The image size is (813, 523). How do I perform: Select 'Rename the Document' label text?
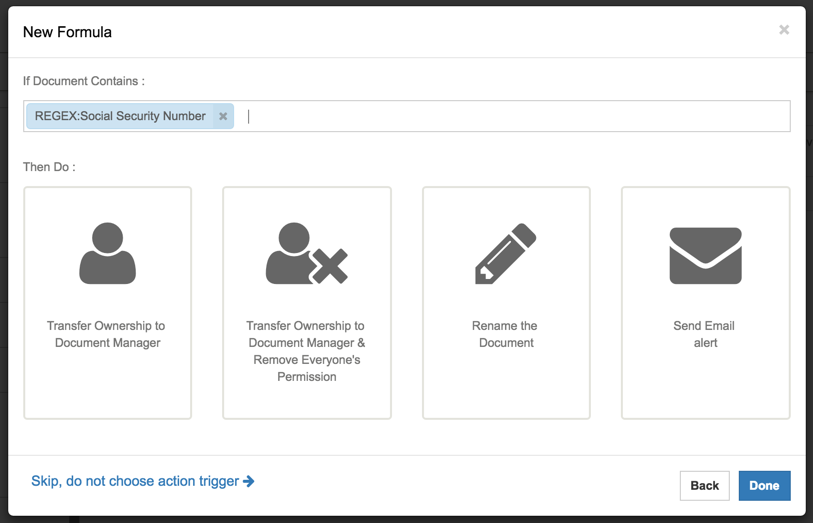(505, 334)
